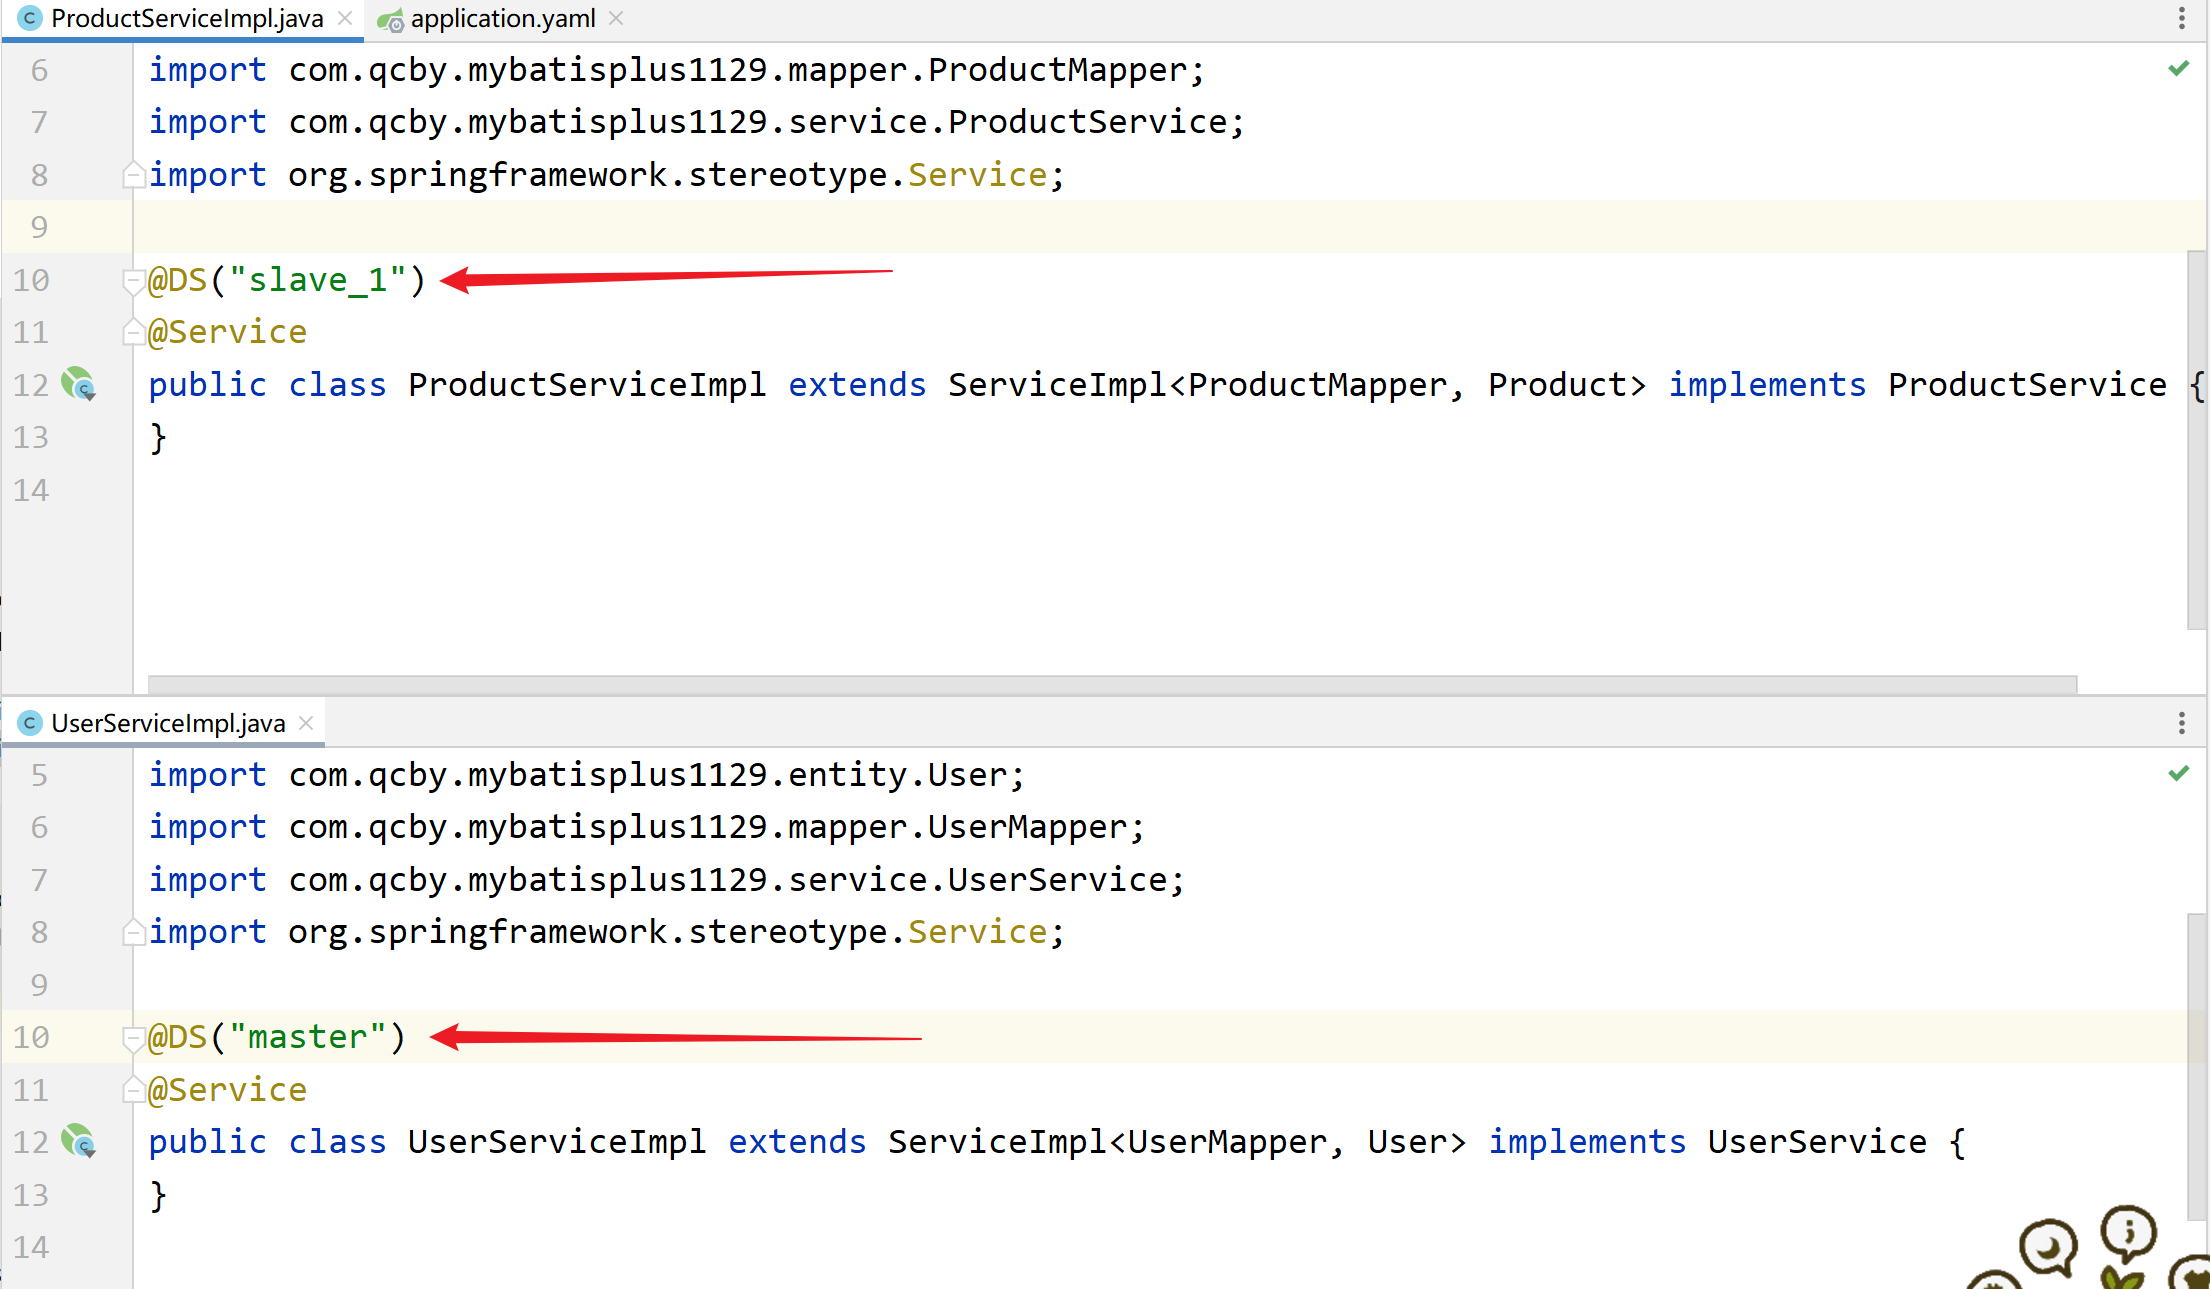Collapse annotation fold at @DS("slave_1") line

tap(132, 281)
